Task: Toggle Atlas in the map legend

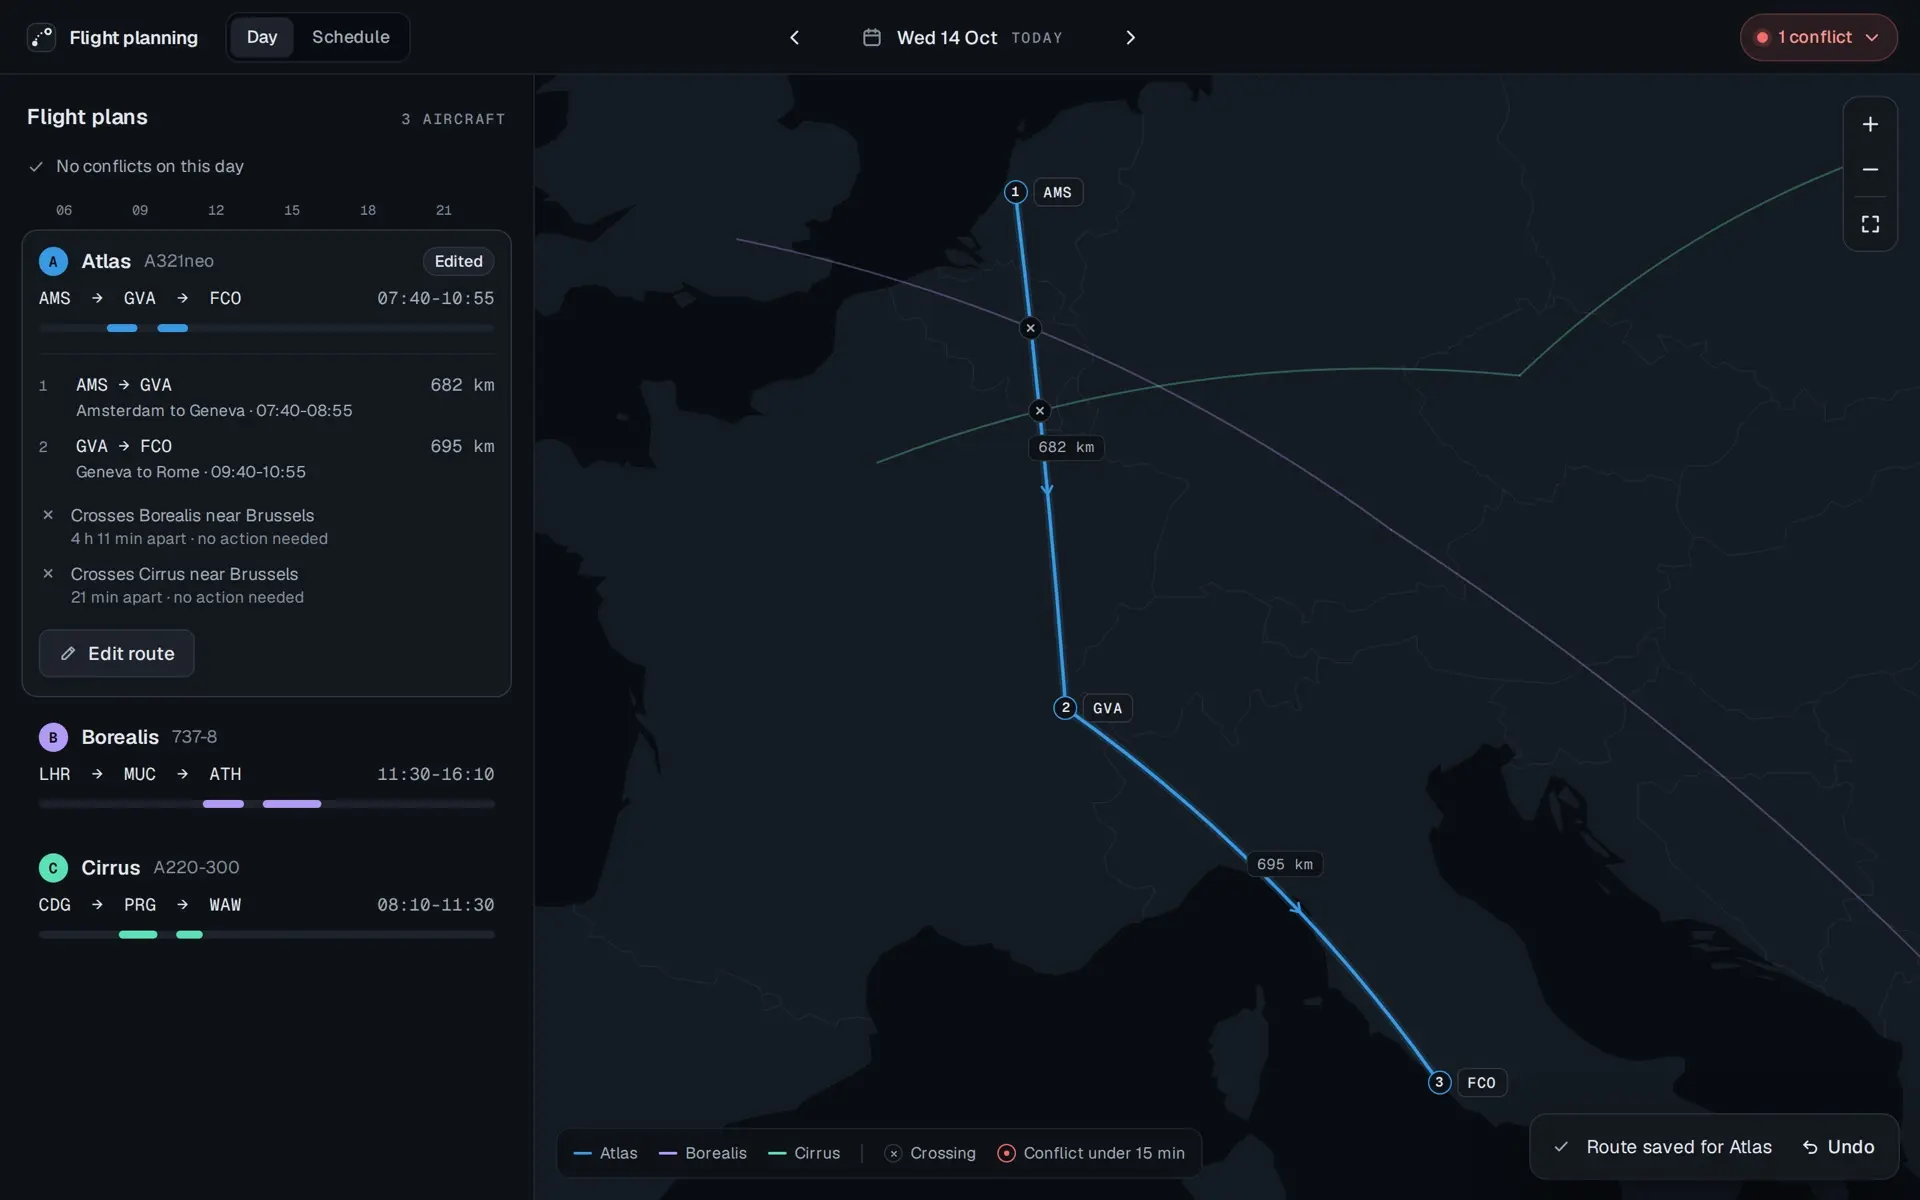Action: click(605, 1153)
